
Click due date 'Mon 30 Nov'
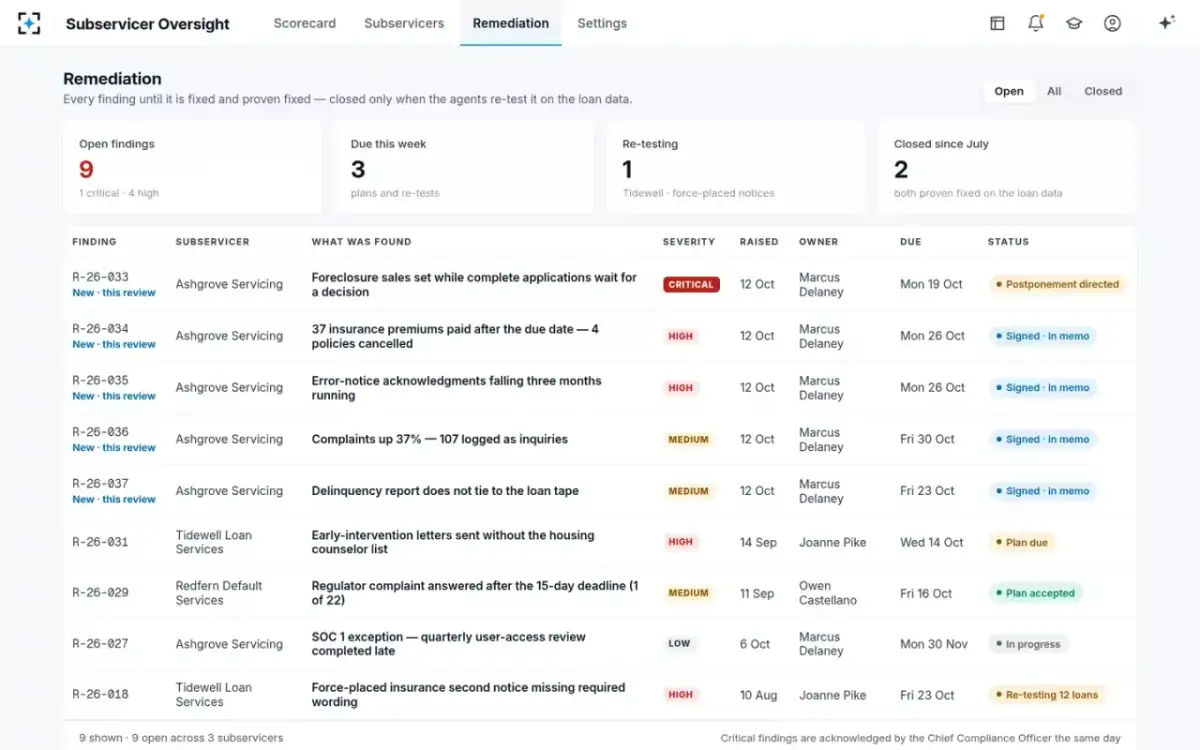tap(934, 644)
